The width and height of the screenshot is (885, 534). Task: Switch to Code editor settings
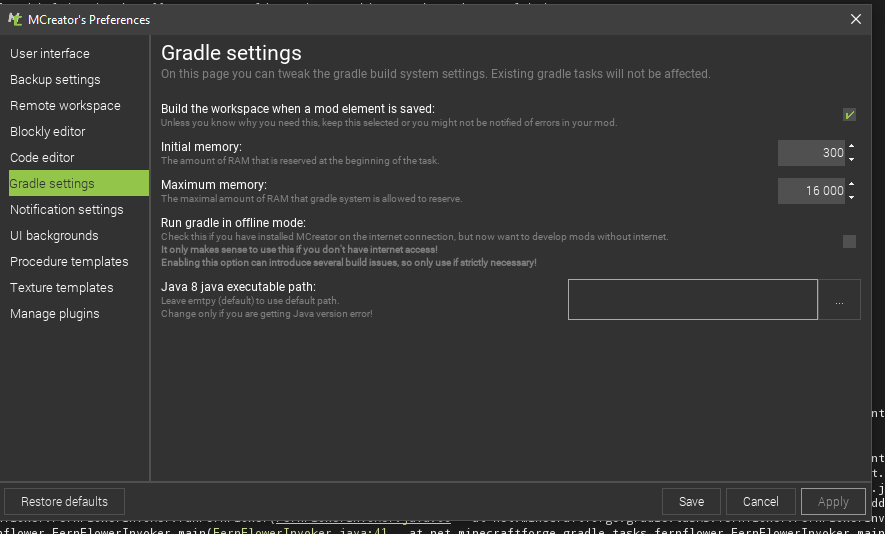click(x=42, y=157)
